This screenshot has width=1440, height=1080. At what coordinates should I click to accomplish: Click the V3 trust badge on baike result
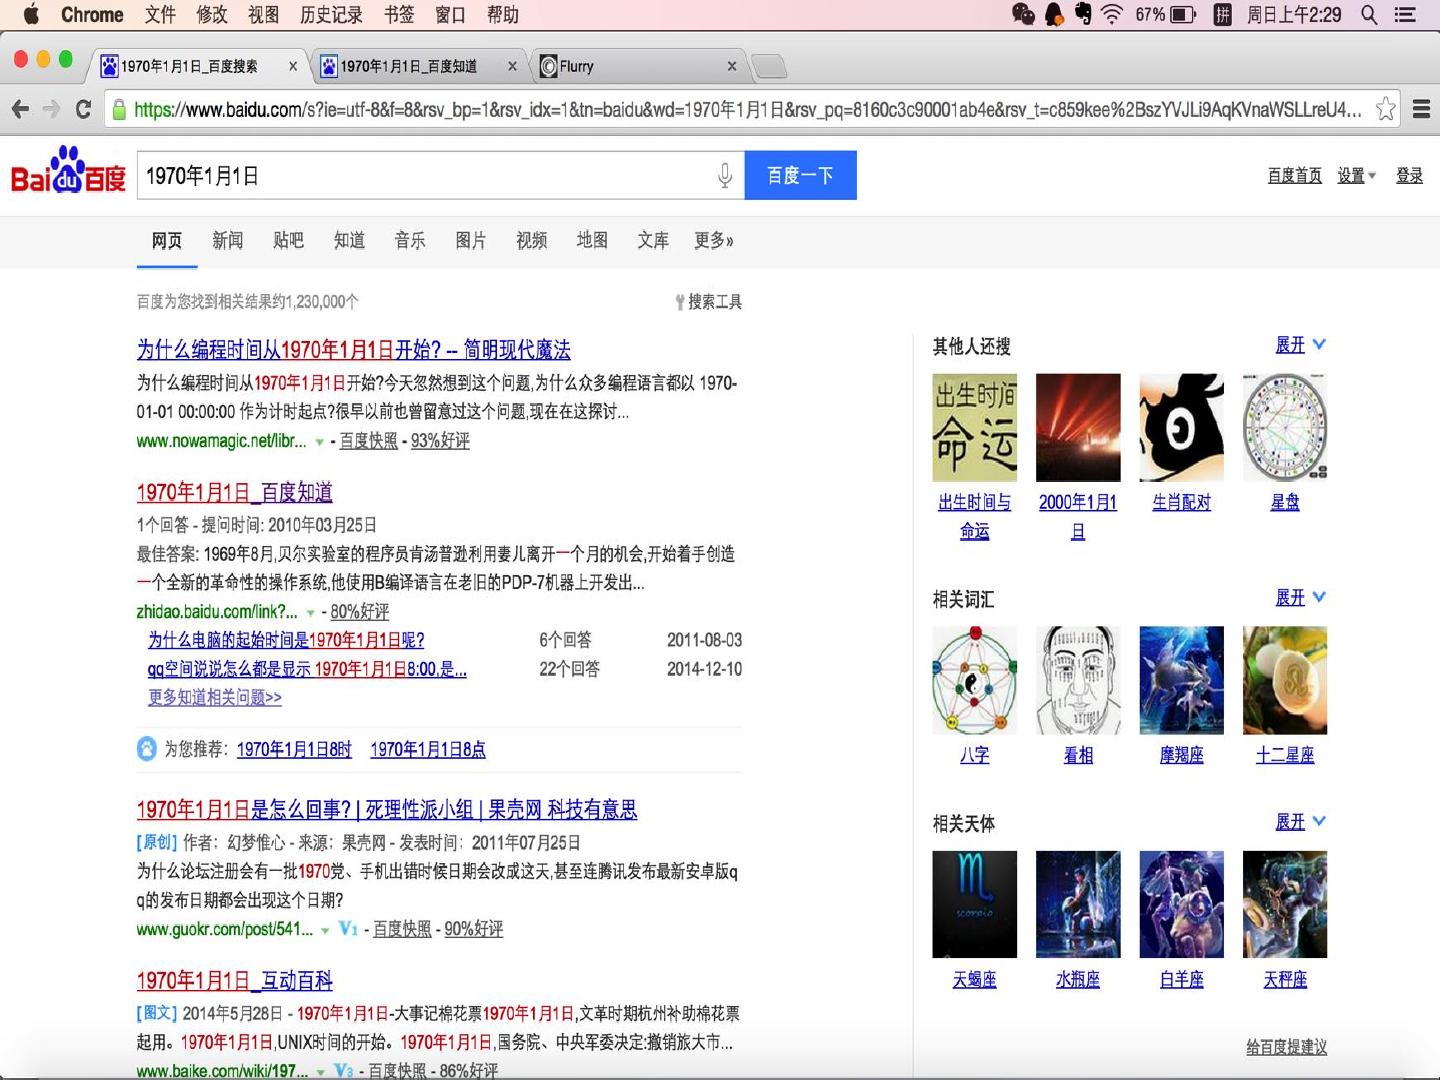343,1070
